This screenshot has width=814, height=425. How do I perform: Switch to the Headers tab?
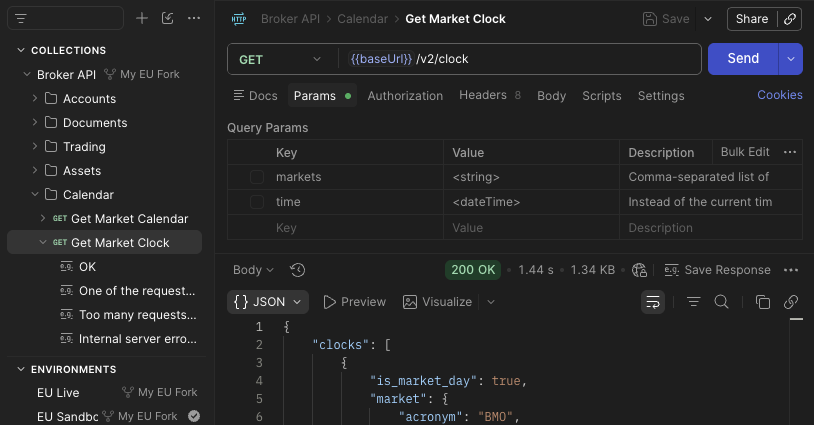[x=490, y=95]
